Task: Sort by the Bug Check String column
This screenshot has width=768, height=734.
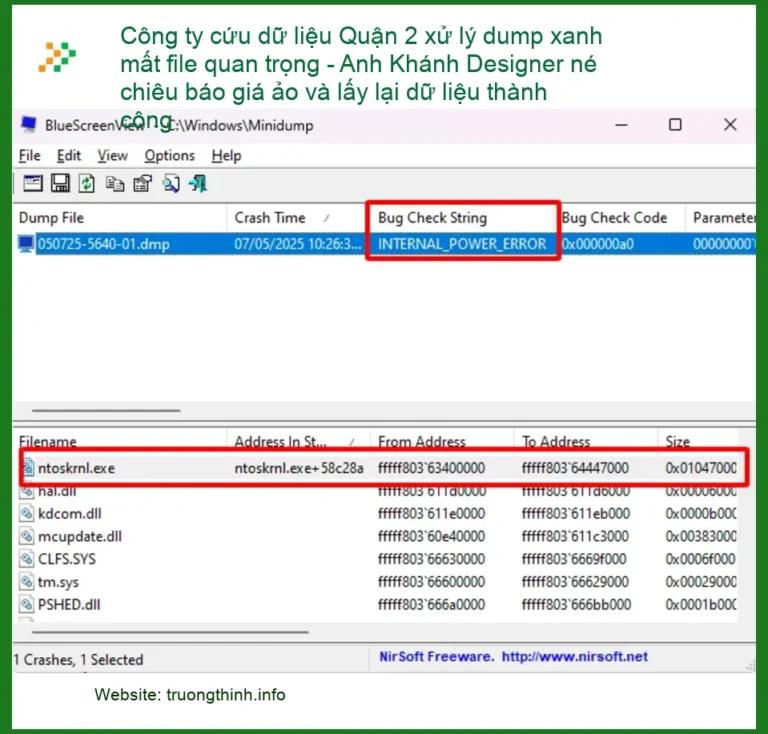Action: pos(463,217)
